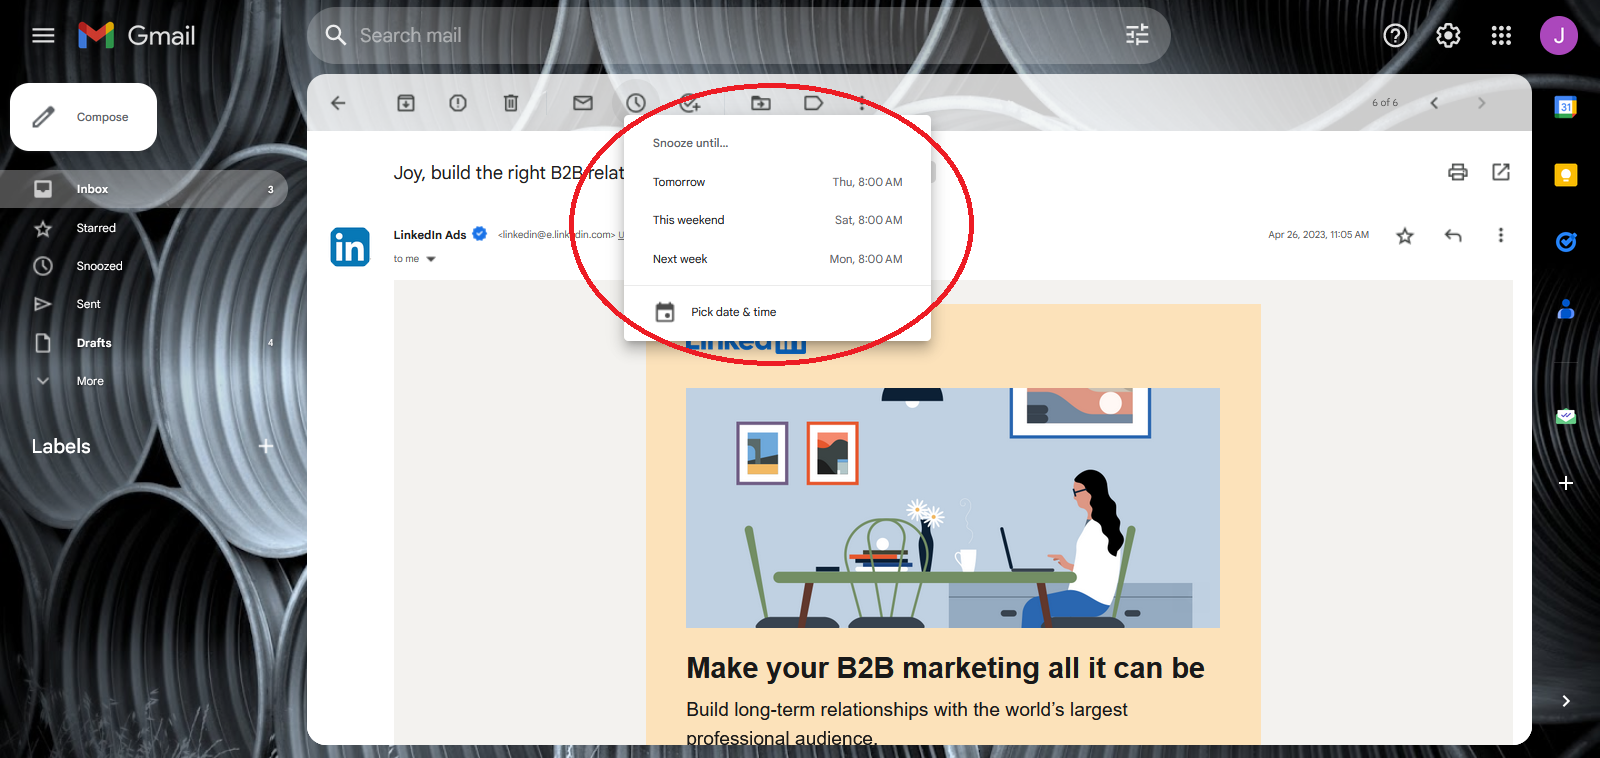Create new label plus button
The height and width of the screenshot is (758, 1600).
[266, 446]
